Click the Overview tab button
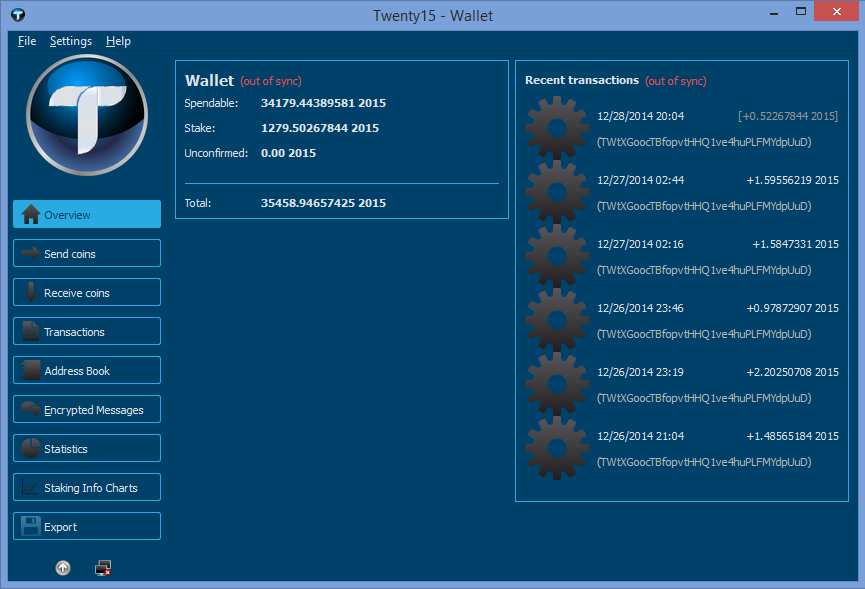The height and width of the screenshot is (589, 865). pos(87,214)
